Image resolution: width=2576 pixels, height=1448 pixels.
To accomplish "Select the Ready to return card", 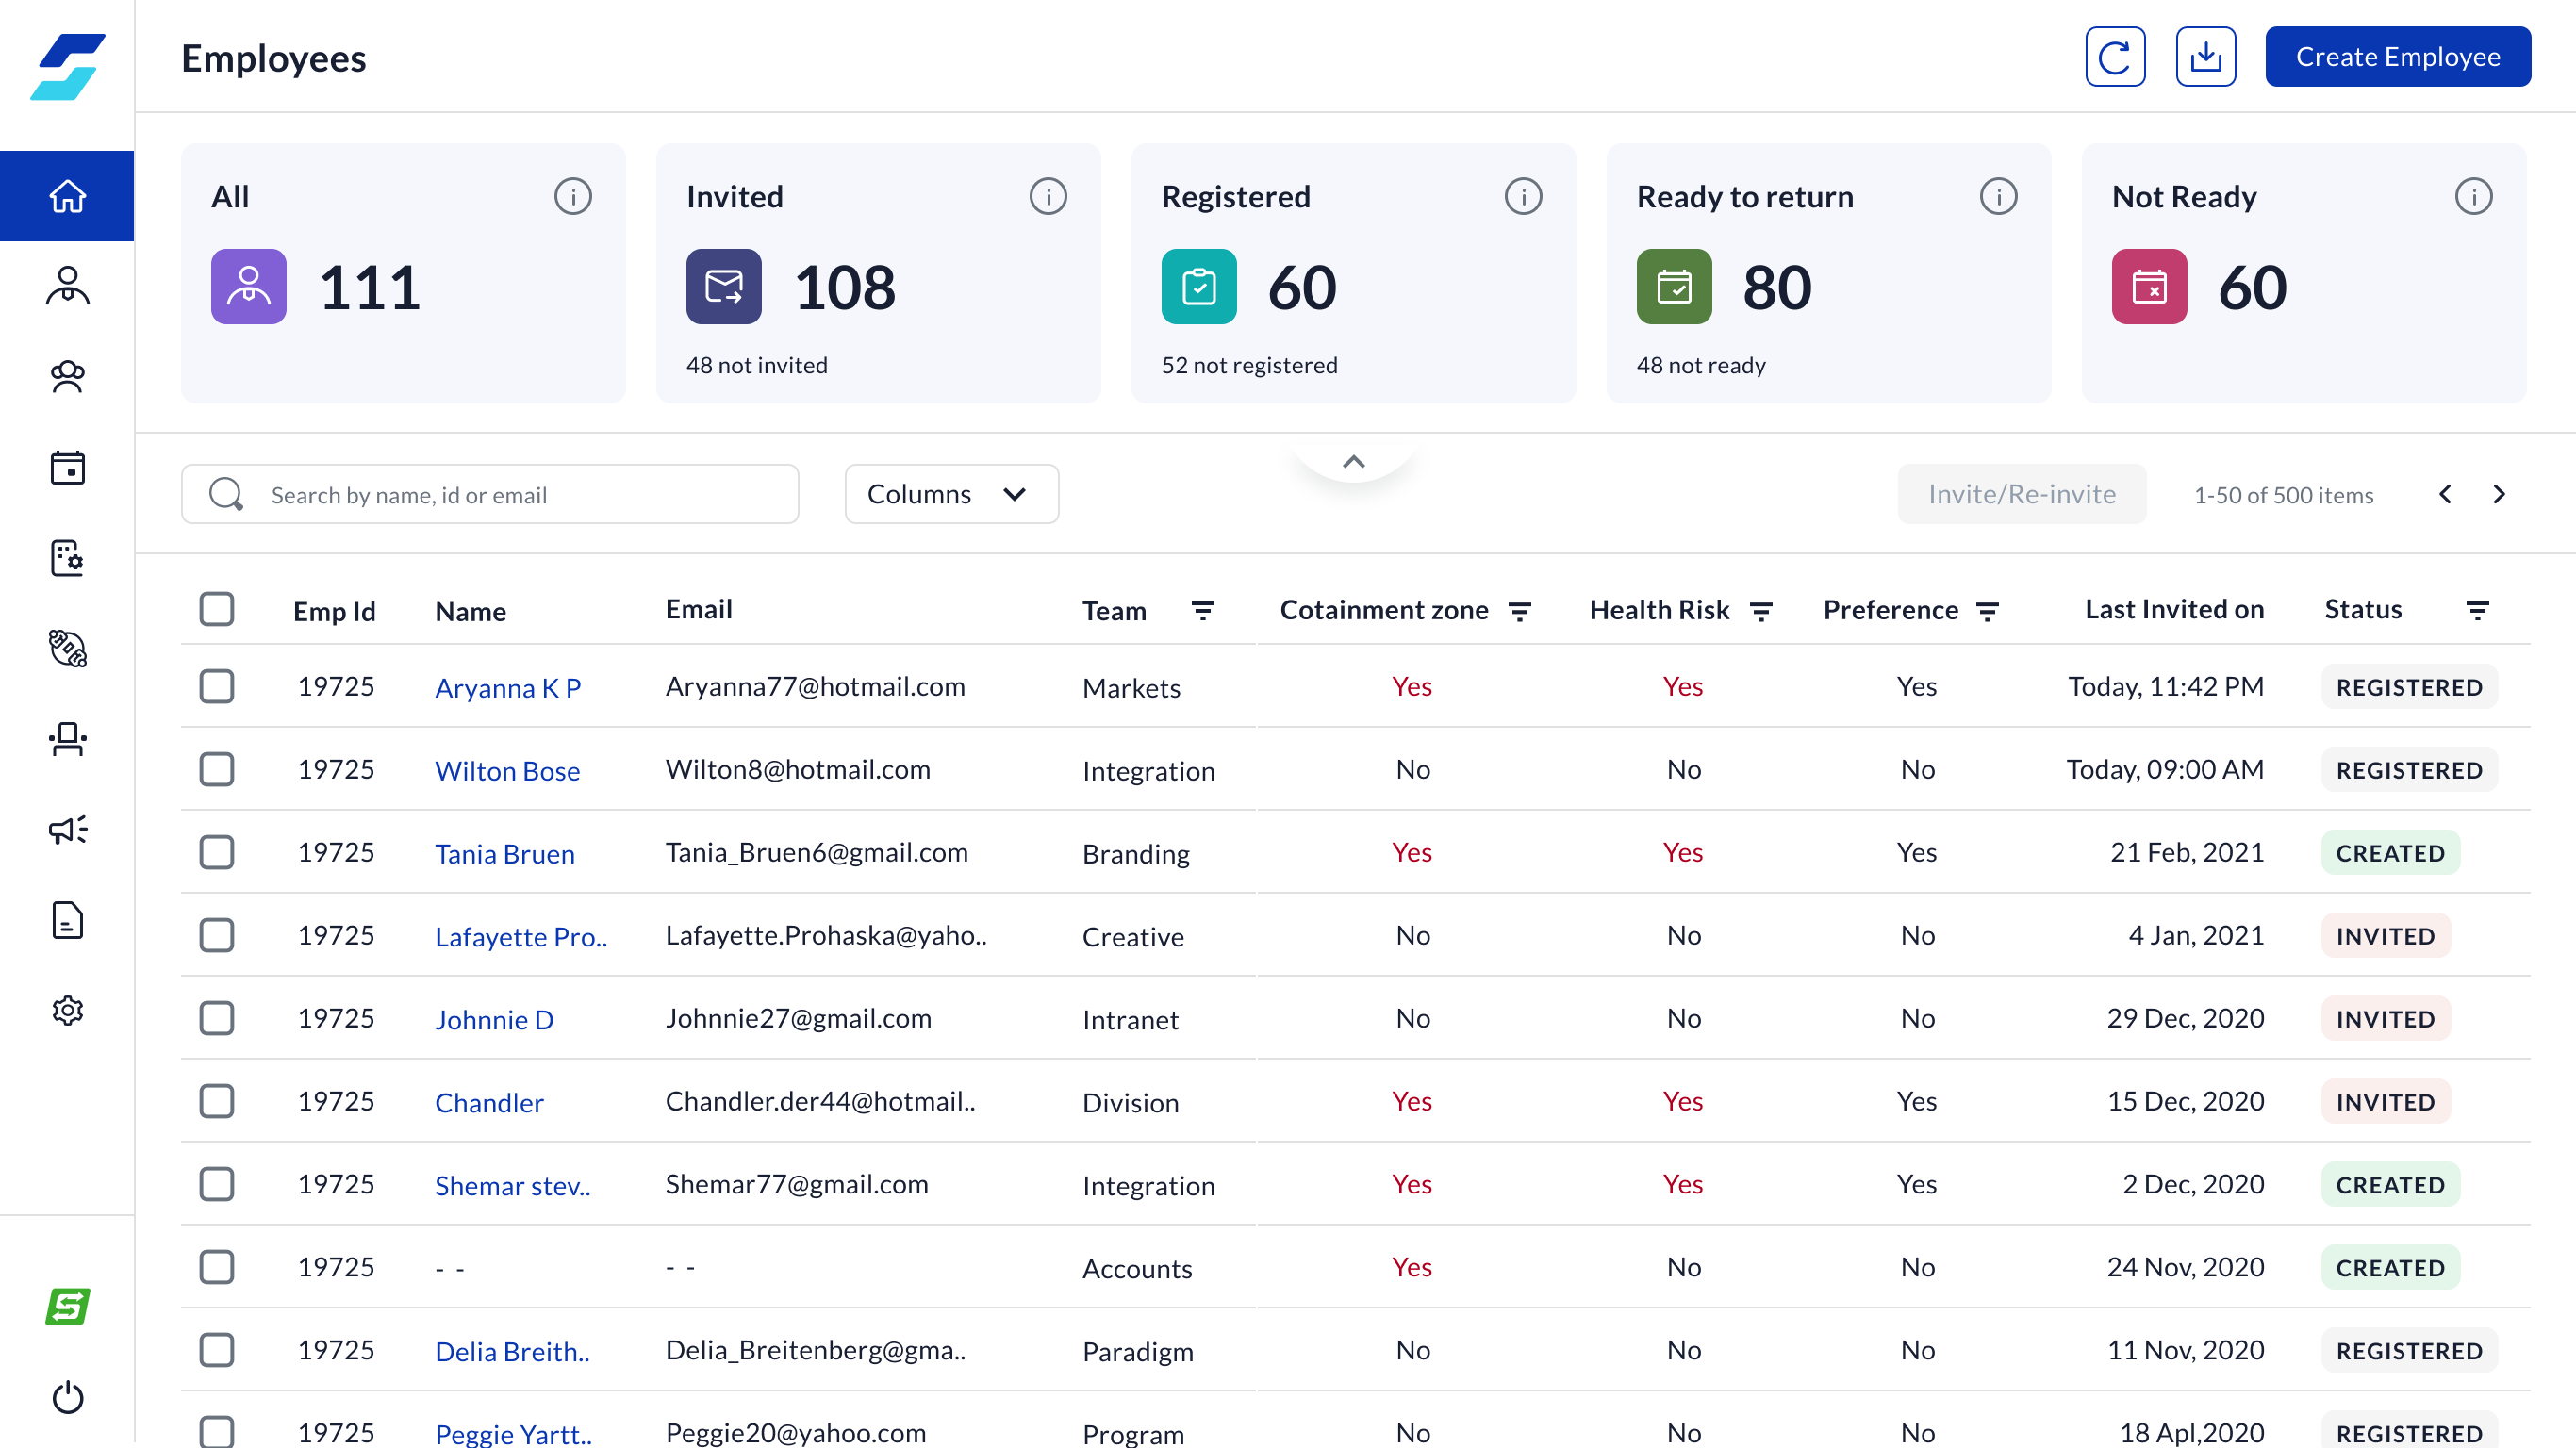I will 1827,272.
